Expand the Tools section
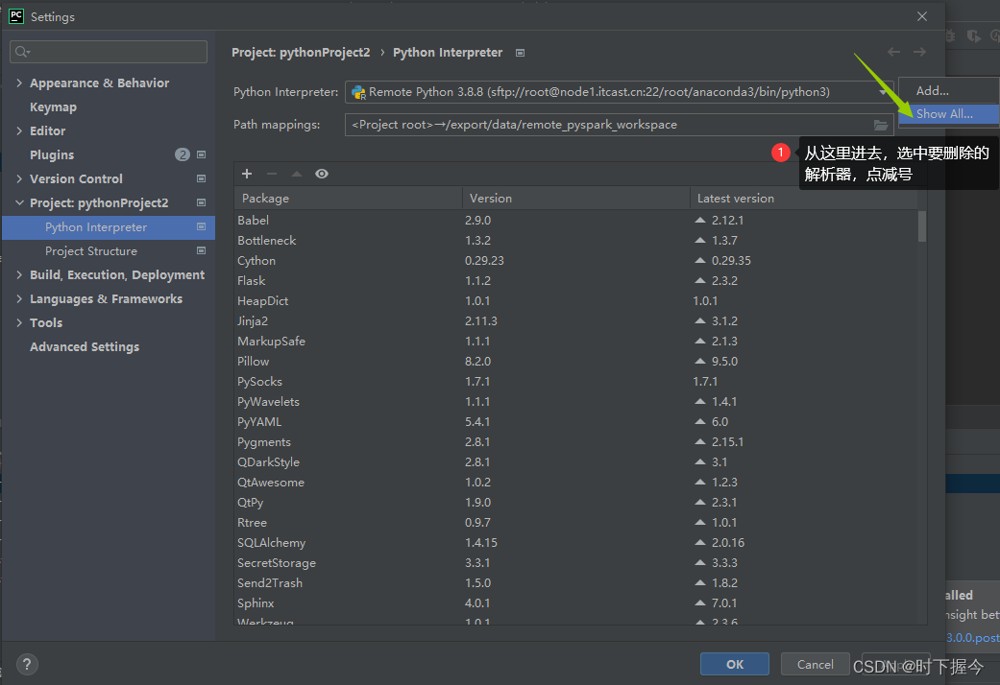1000x685 pixels. click(x=19, y=323)
